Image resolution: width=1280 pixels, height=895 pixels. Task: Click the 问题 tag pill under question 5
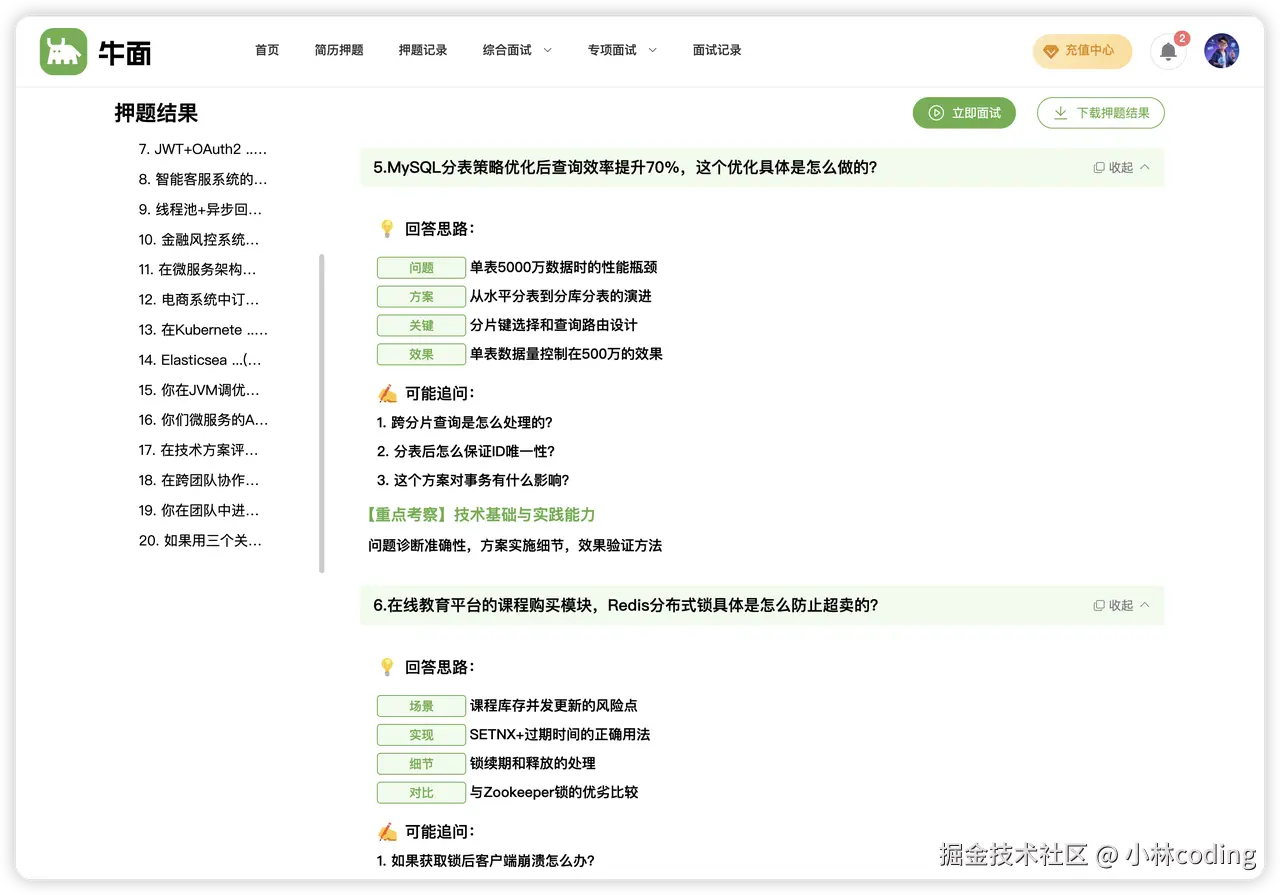(x=420, y=267)
